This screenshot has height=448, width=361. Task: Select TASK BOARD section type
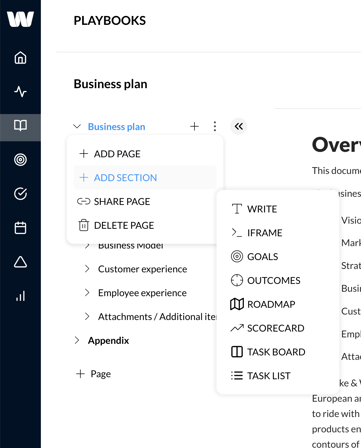[x=278, y=352]
